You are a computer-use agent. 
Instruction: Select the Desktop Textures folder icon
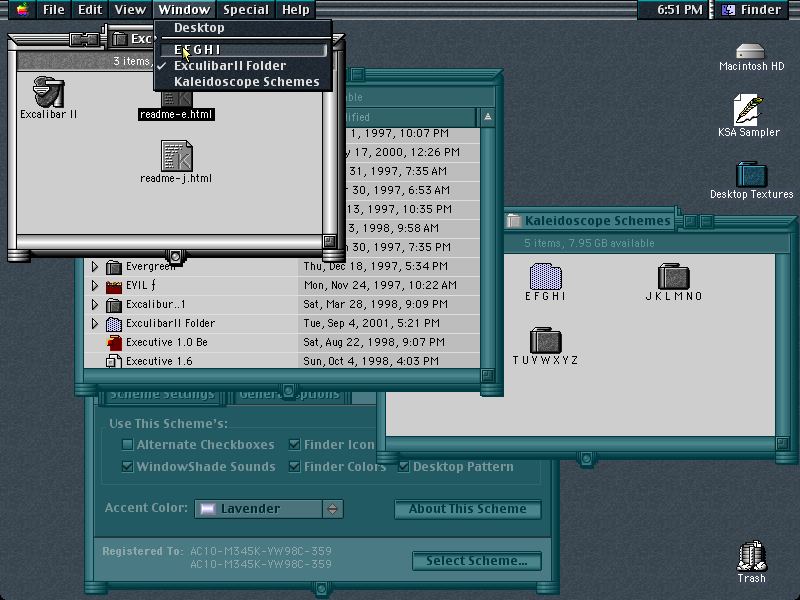coord(752,174)
